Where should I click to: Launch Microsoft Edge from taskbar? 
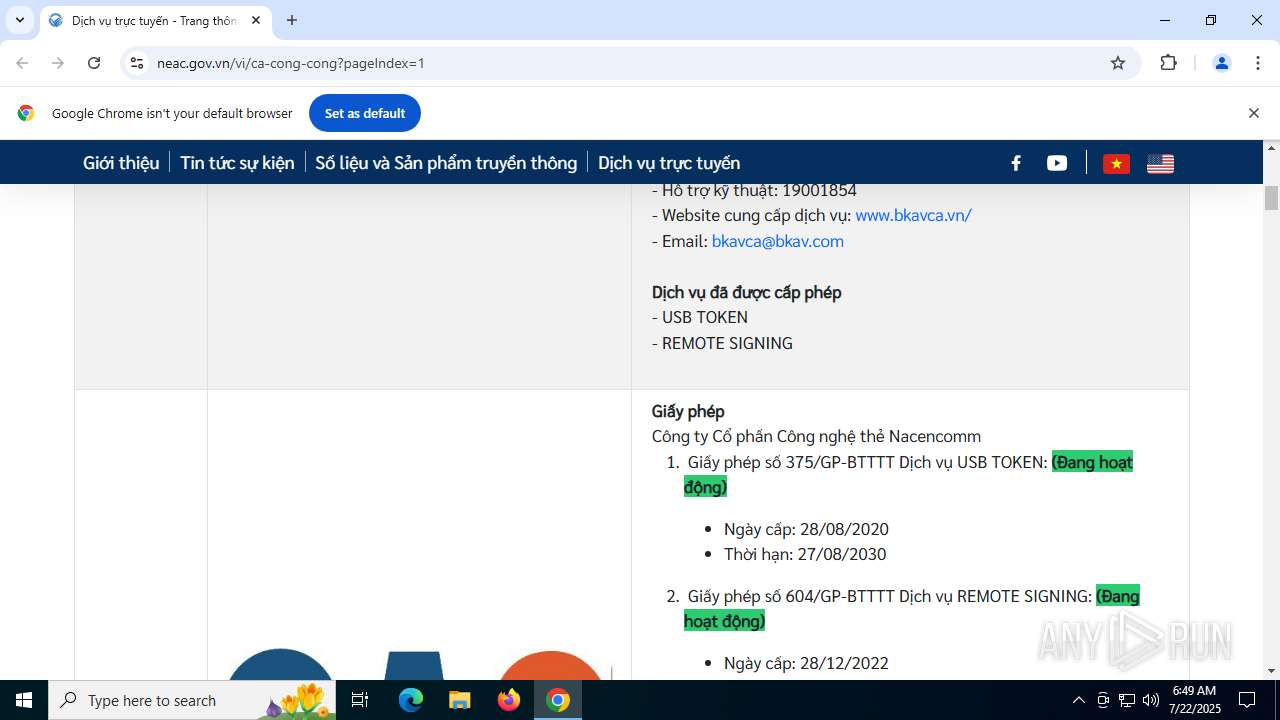coord(411,700)
